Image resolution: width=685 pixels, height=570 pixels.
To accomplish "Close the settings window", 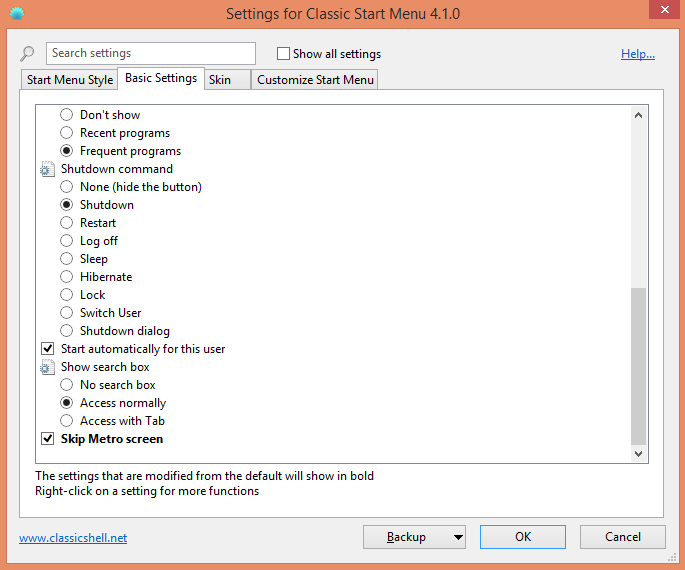I will coord(664,9).
